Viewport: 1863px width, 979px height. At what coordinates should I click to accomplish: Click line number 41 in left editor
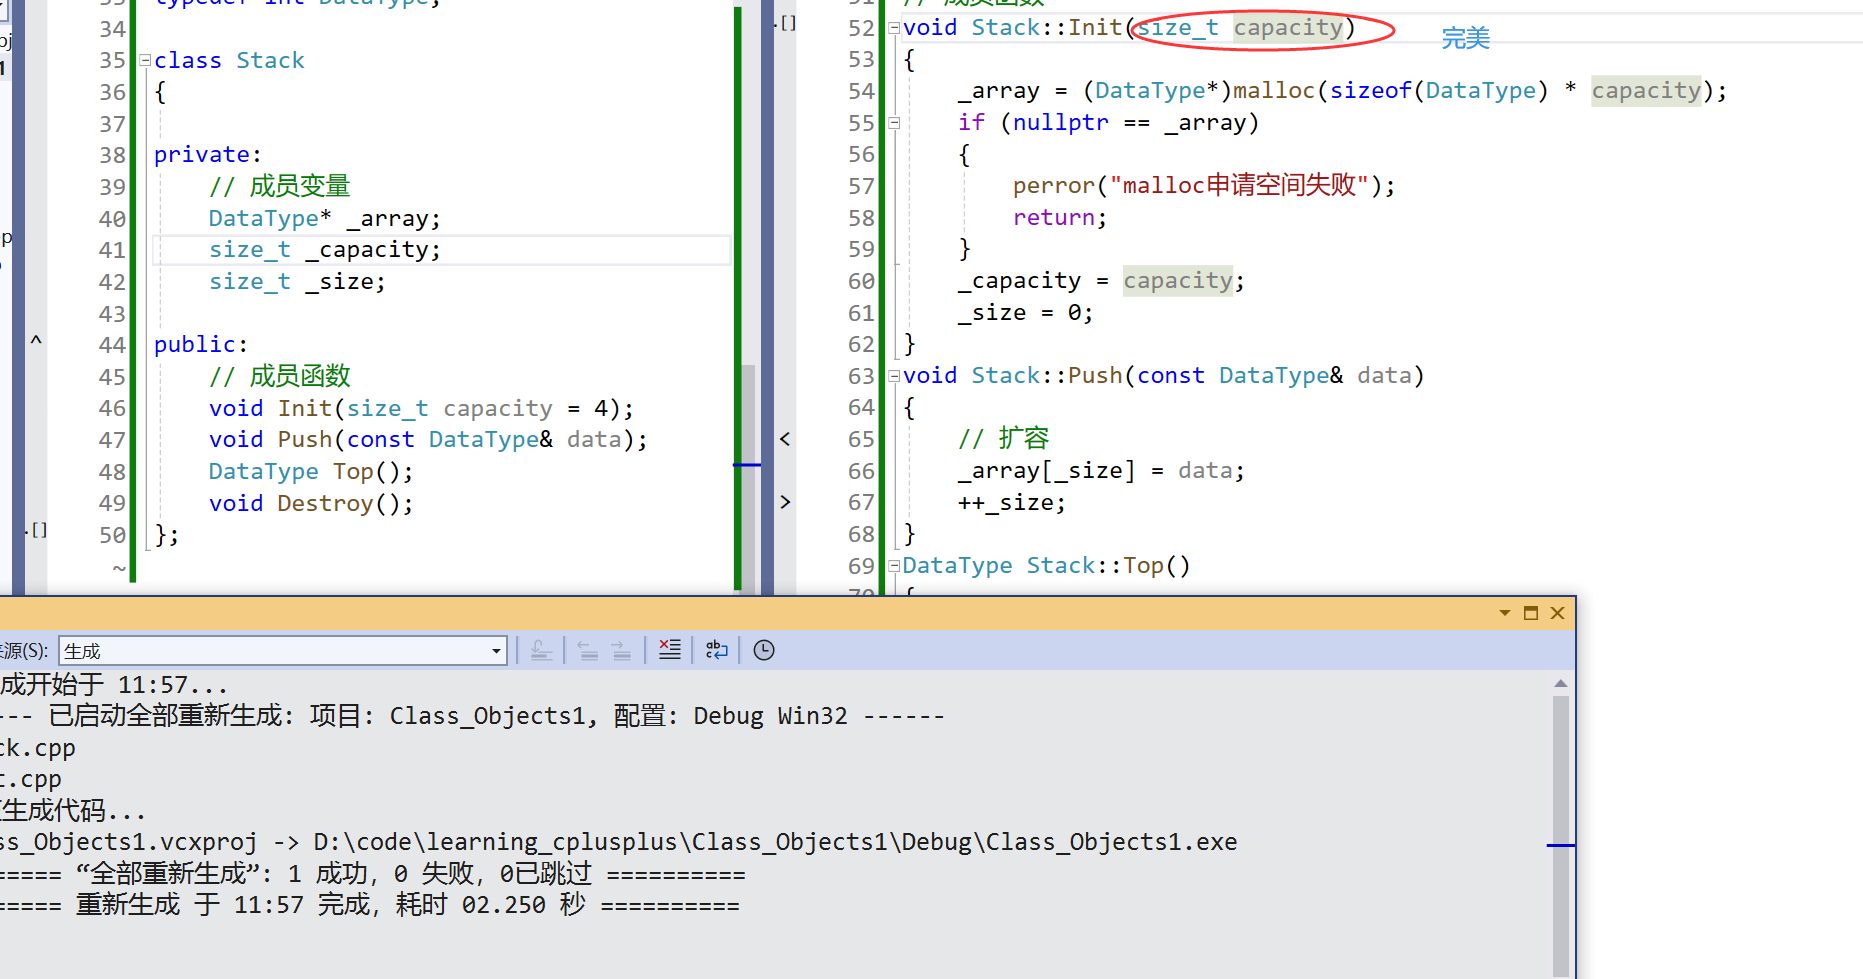pos(112,250)
